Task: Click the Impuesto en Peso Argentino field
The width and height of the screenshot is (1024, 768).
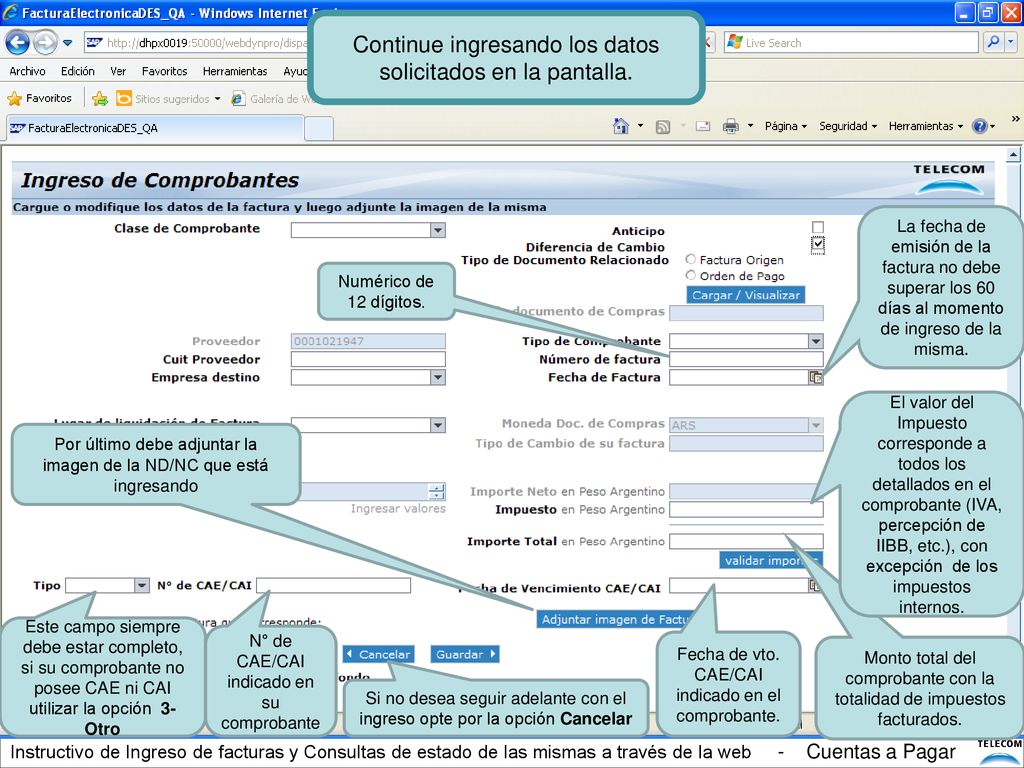Action: click(746, 509)
